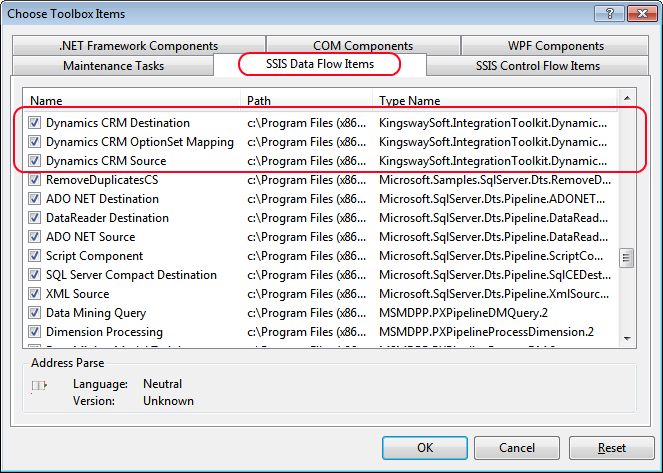This screenshot has width=663, height=473.
Task: Confirm with the OK button
Action: 425,448
